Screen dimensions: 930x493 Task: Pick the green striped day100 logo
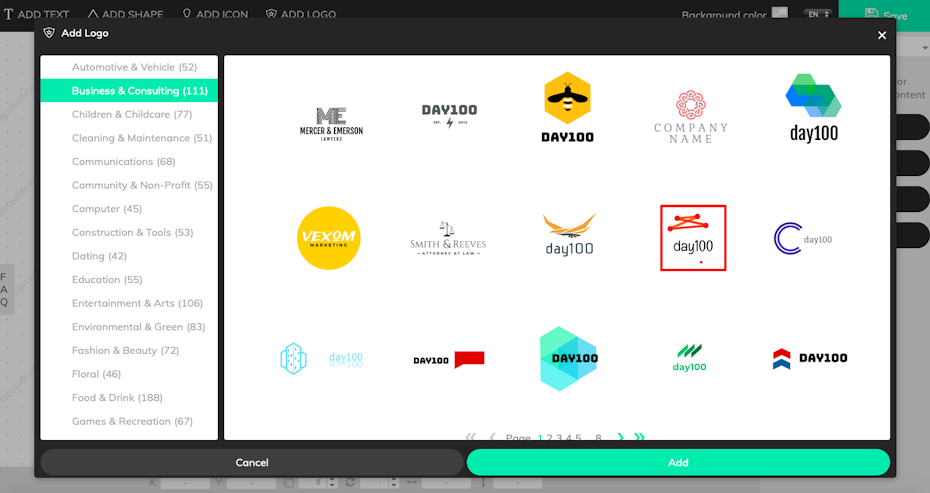[689, 357]
